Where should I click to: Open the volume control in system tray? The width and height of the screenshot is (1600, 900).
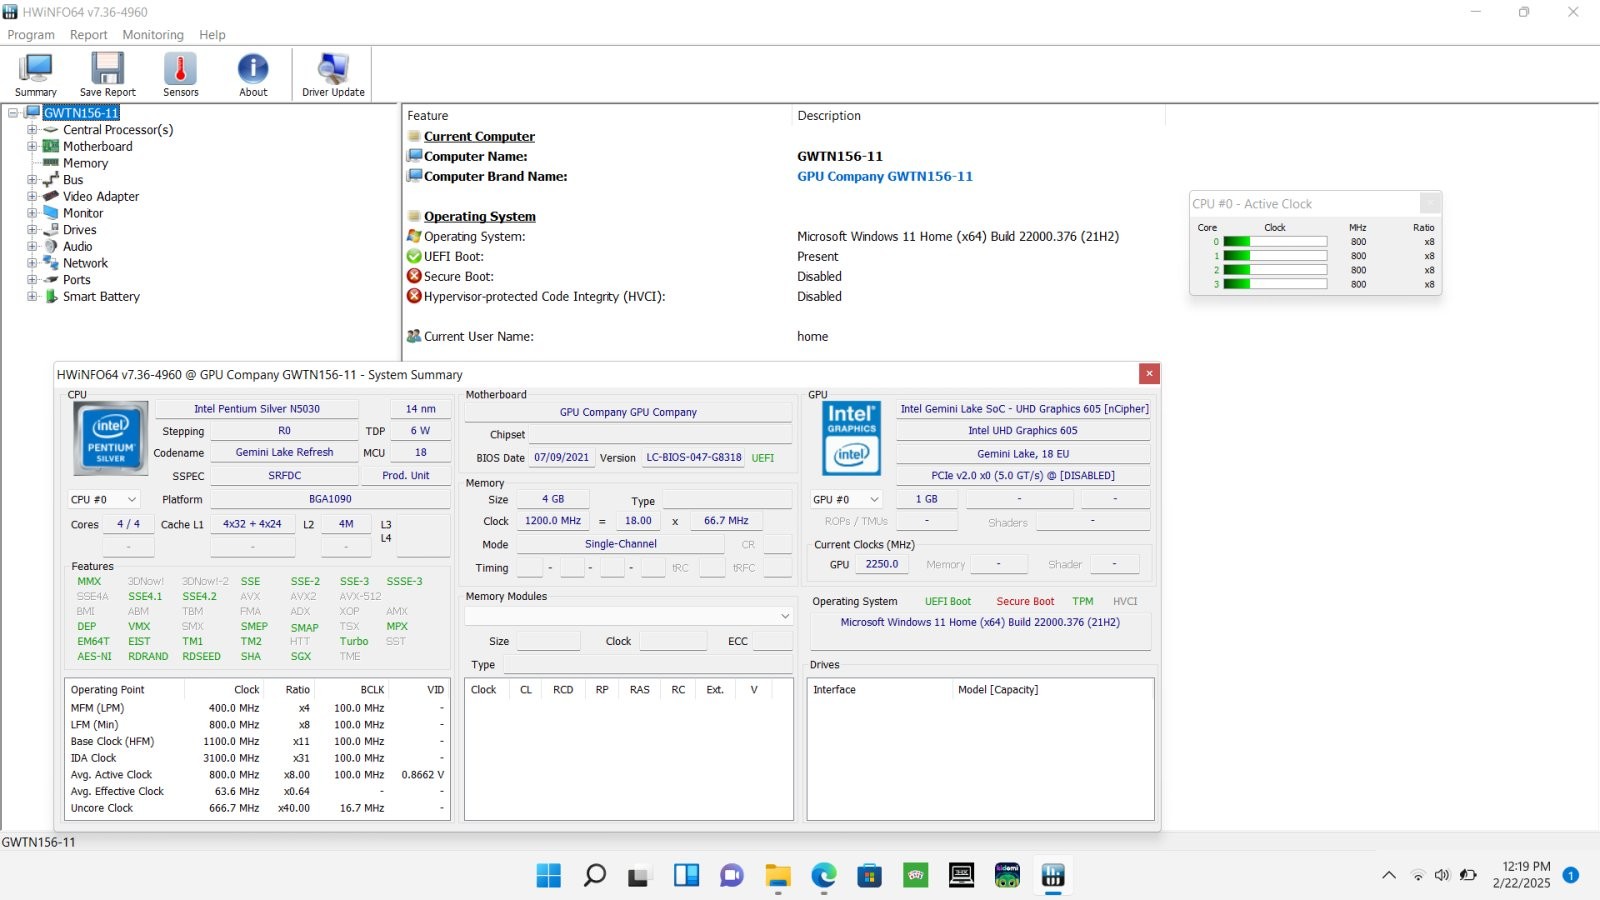[1442, 875]
